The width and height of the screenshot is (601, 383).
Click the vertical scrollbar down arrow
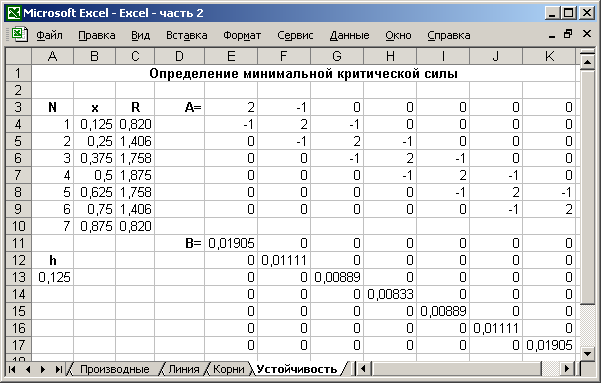[587, 353]
